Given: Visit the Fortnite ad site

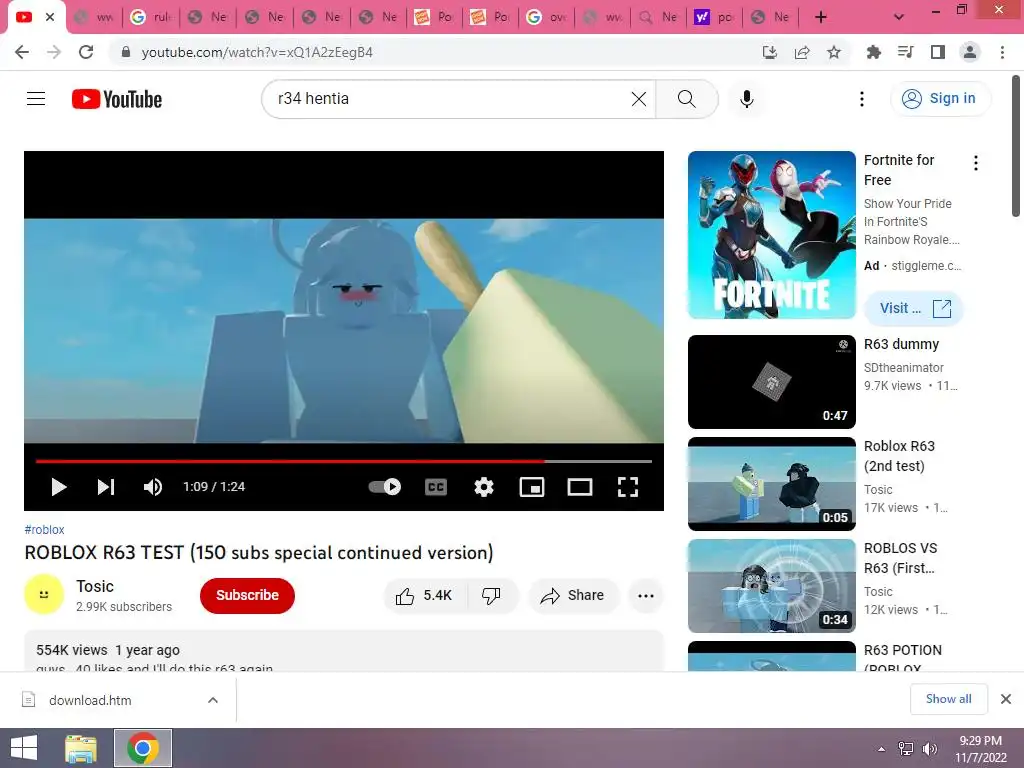Looking at the screenshot, I should [x=914, y=308].
